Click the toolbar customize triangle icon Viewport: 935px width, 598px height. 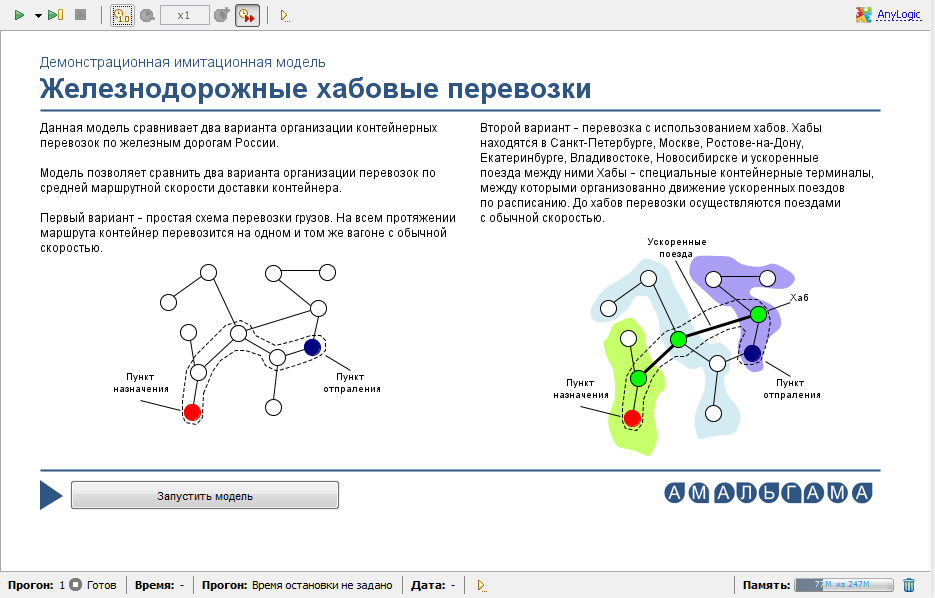[285, 16]
